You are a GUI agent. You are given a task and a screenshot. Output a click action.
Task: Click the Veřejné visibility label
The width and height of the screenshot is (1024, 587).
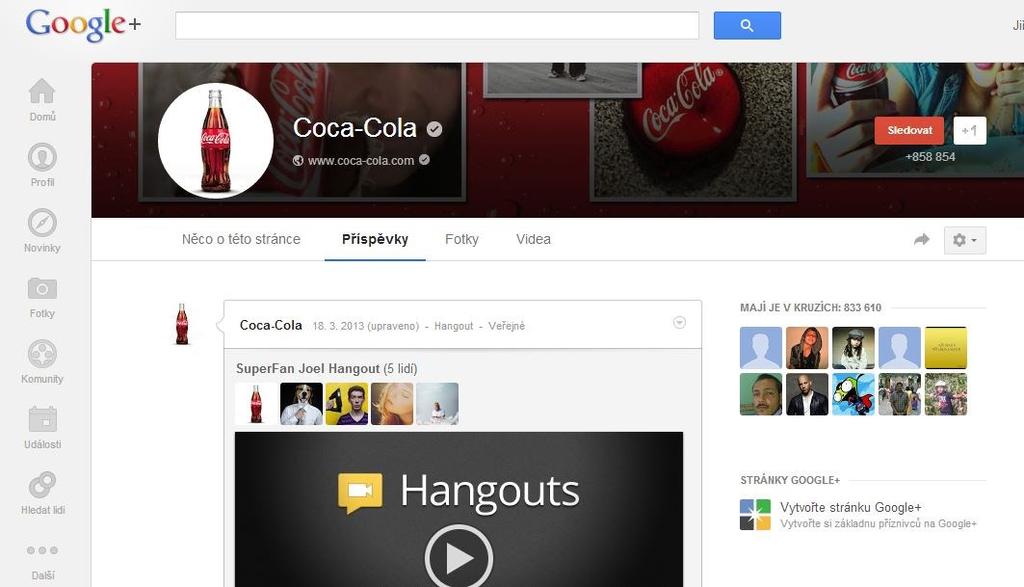click(x=507, y=326)
